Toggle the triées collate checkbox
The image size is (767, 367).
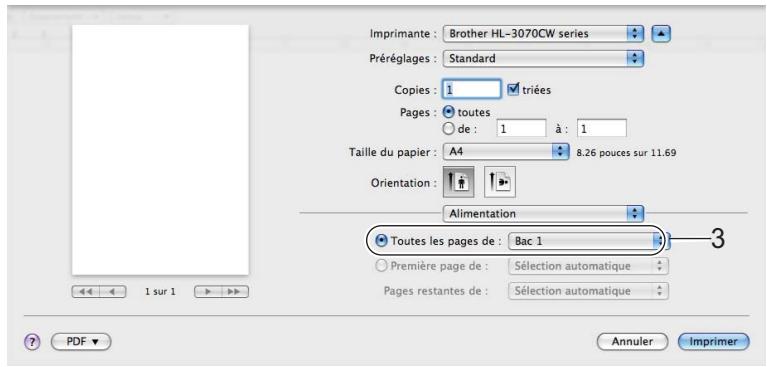[x=513, y=90]
